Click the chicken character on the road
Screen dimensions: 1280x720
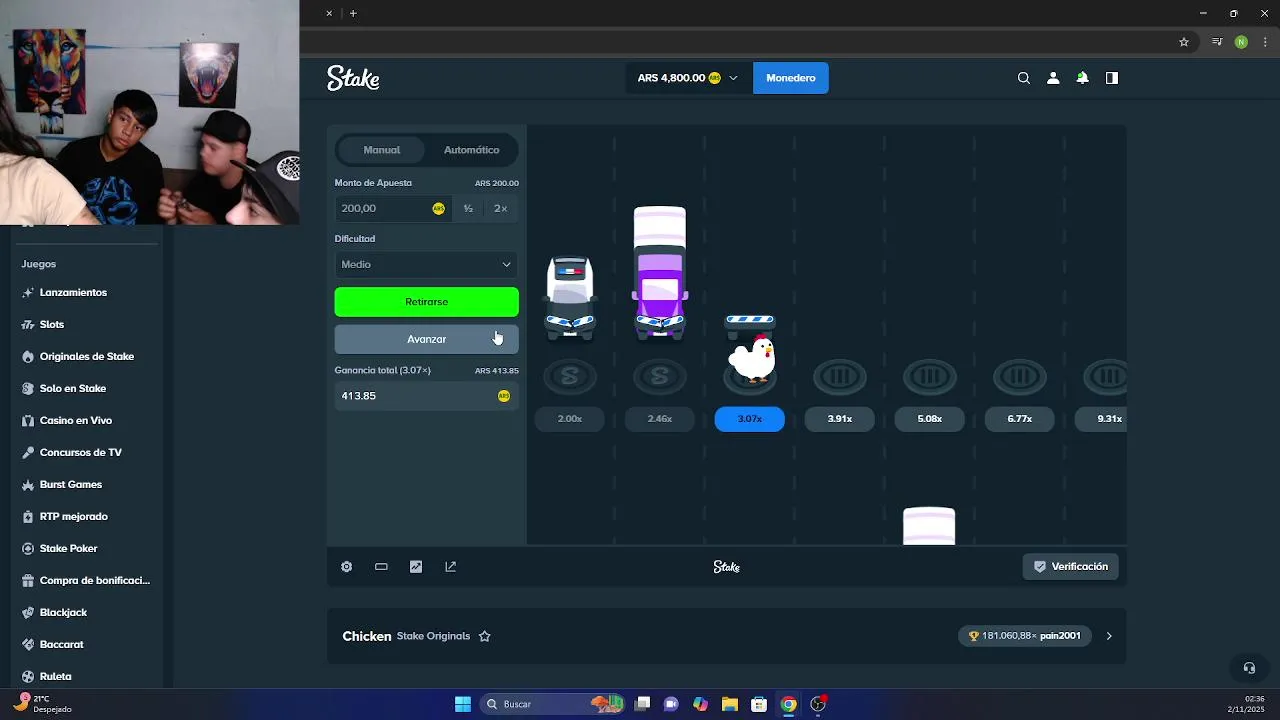click(x=752, y=358)
